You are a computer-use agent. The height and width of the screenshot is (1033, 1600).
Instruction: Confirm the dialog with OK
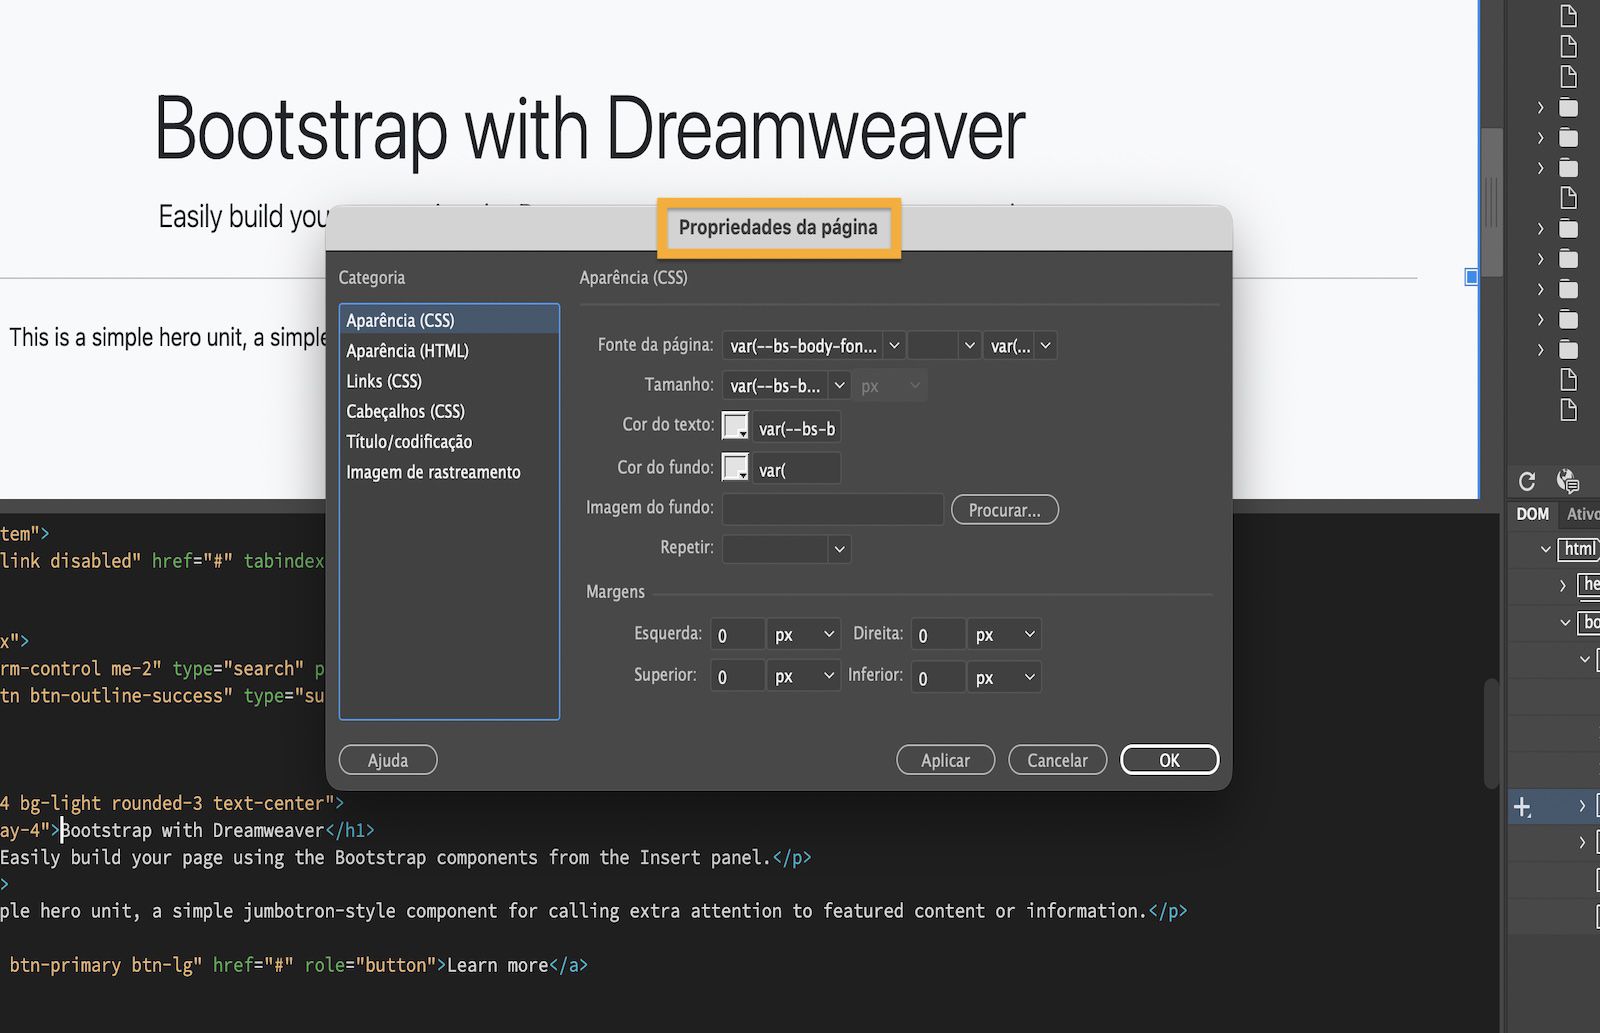(x=1169, y=760)
